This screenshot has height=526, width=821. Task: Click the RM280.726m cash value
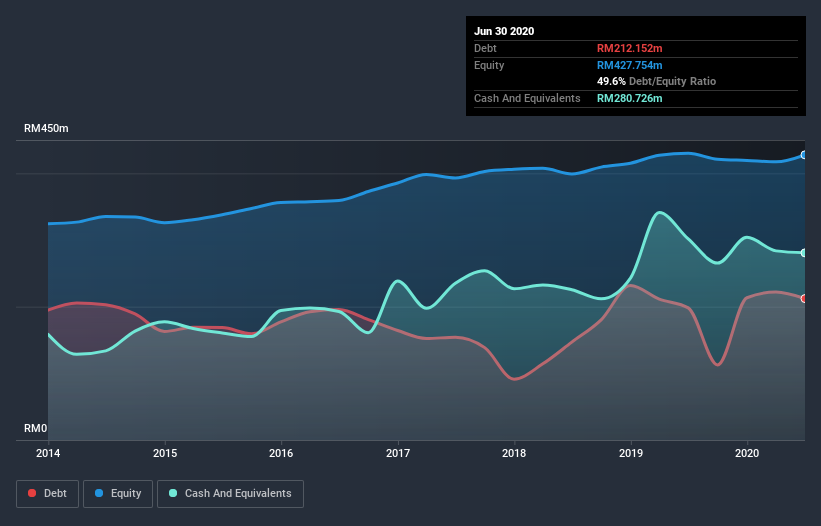[x=629, y=98]
